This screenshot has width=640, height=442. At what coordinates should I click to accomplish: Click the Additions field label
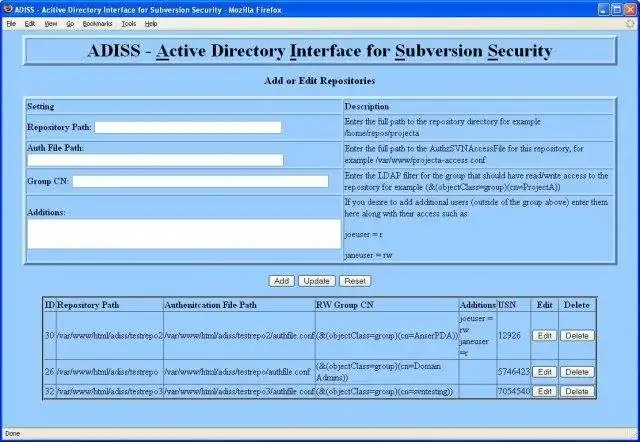tap(46, 212)
